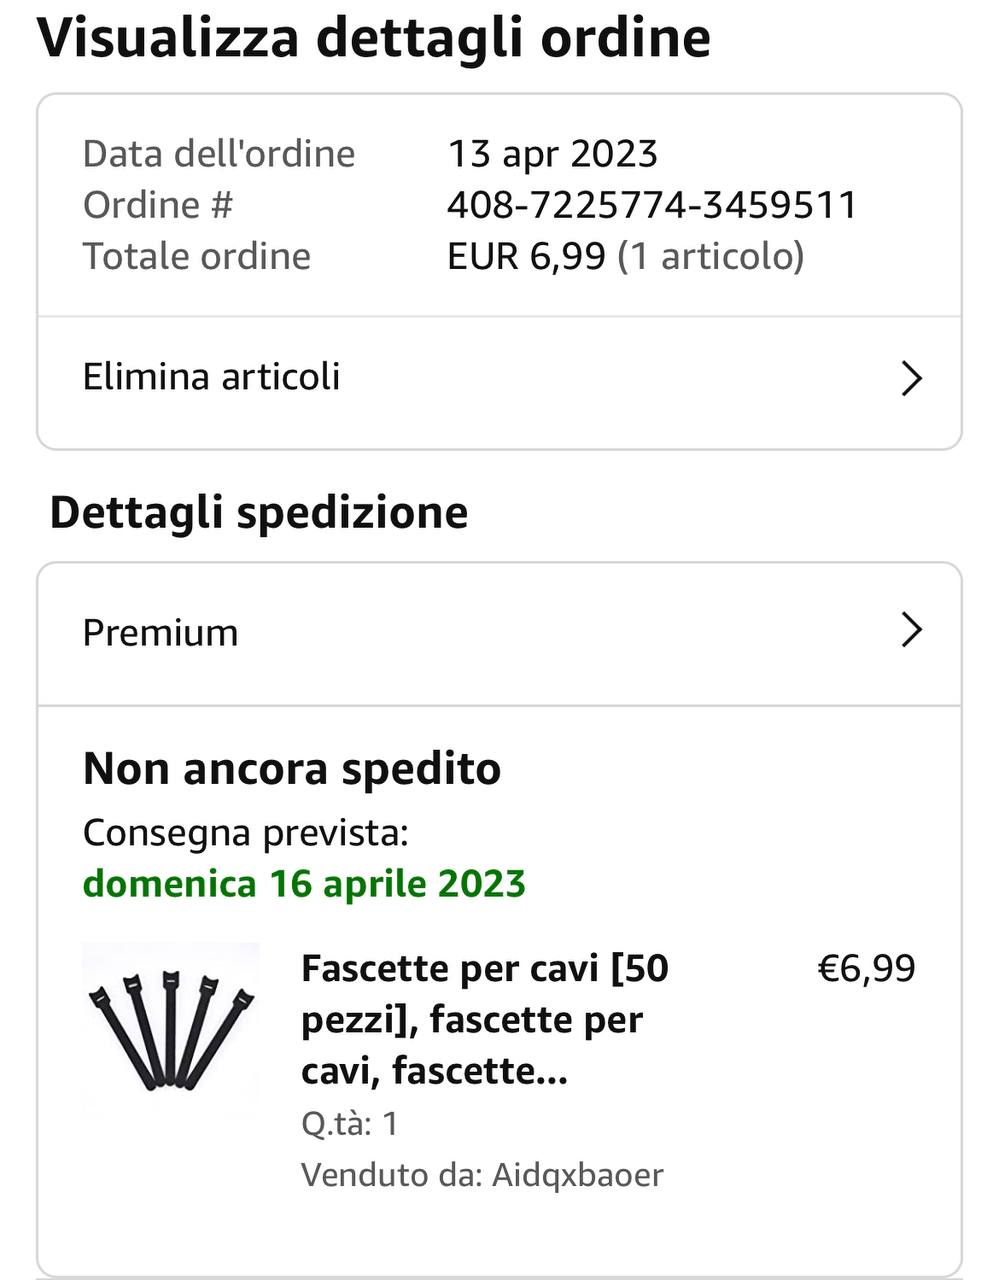Tap the Q.tà: 1 quantity text
This screenshot has height=1280, width=999.
click(x=349, y=1123)
